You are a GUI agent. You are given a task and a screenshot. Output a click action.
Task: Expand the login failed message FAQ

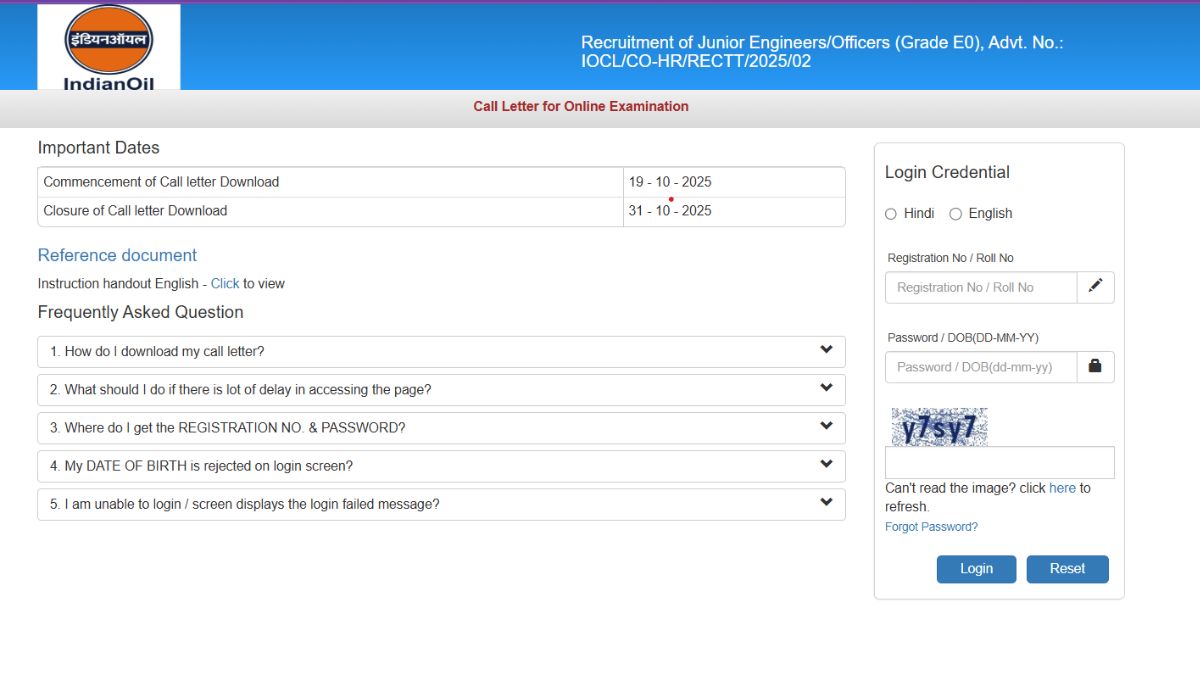click(441, 504)
